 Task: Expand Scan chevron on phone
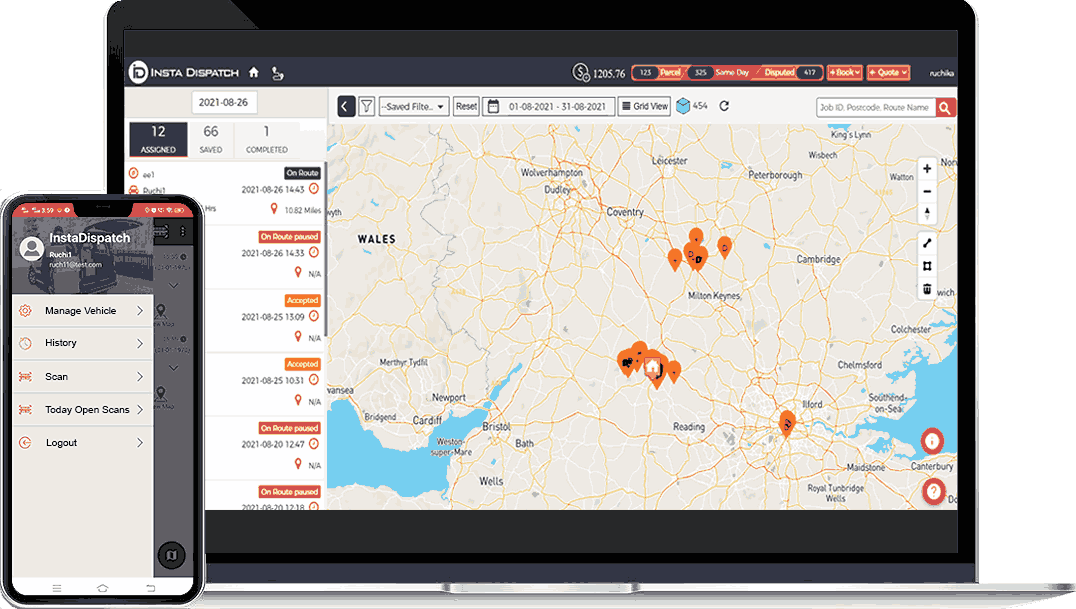(140, 376)
